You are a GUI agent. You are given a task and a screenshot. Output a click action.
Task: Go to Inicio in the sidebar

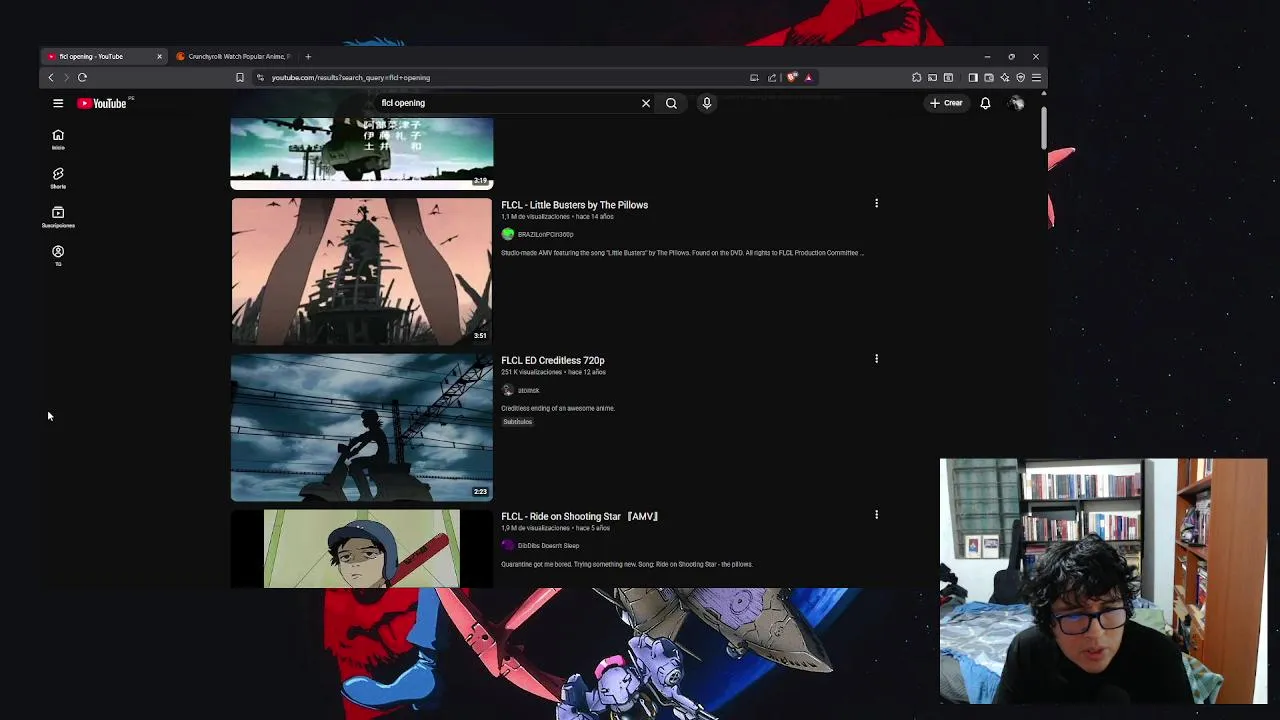pyautogui.click(x=58, y=139)
